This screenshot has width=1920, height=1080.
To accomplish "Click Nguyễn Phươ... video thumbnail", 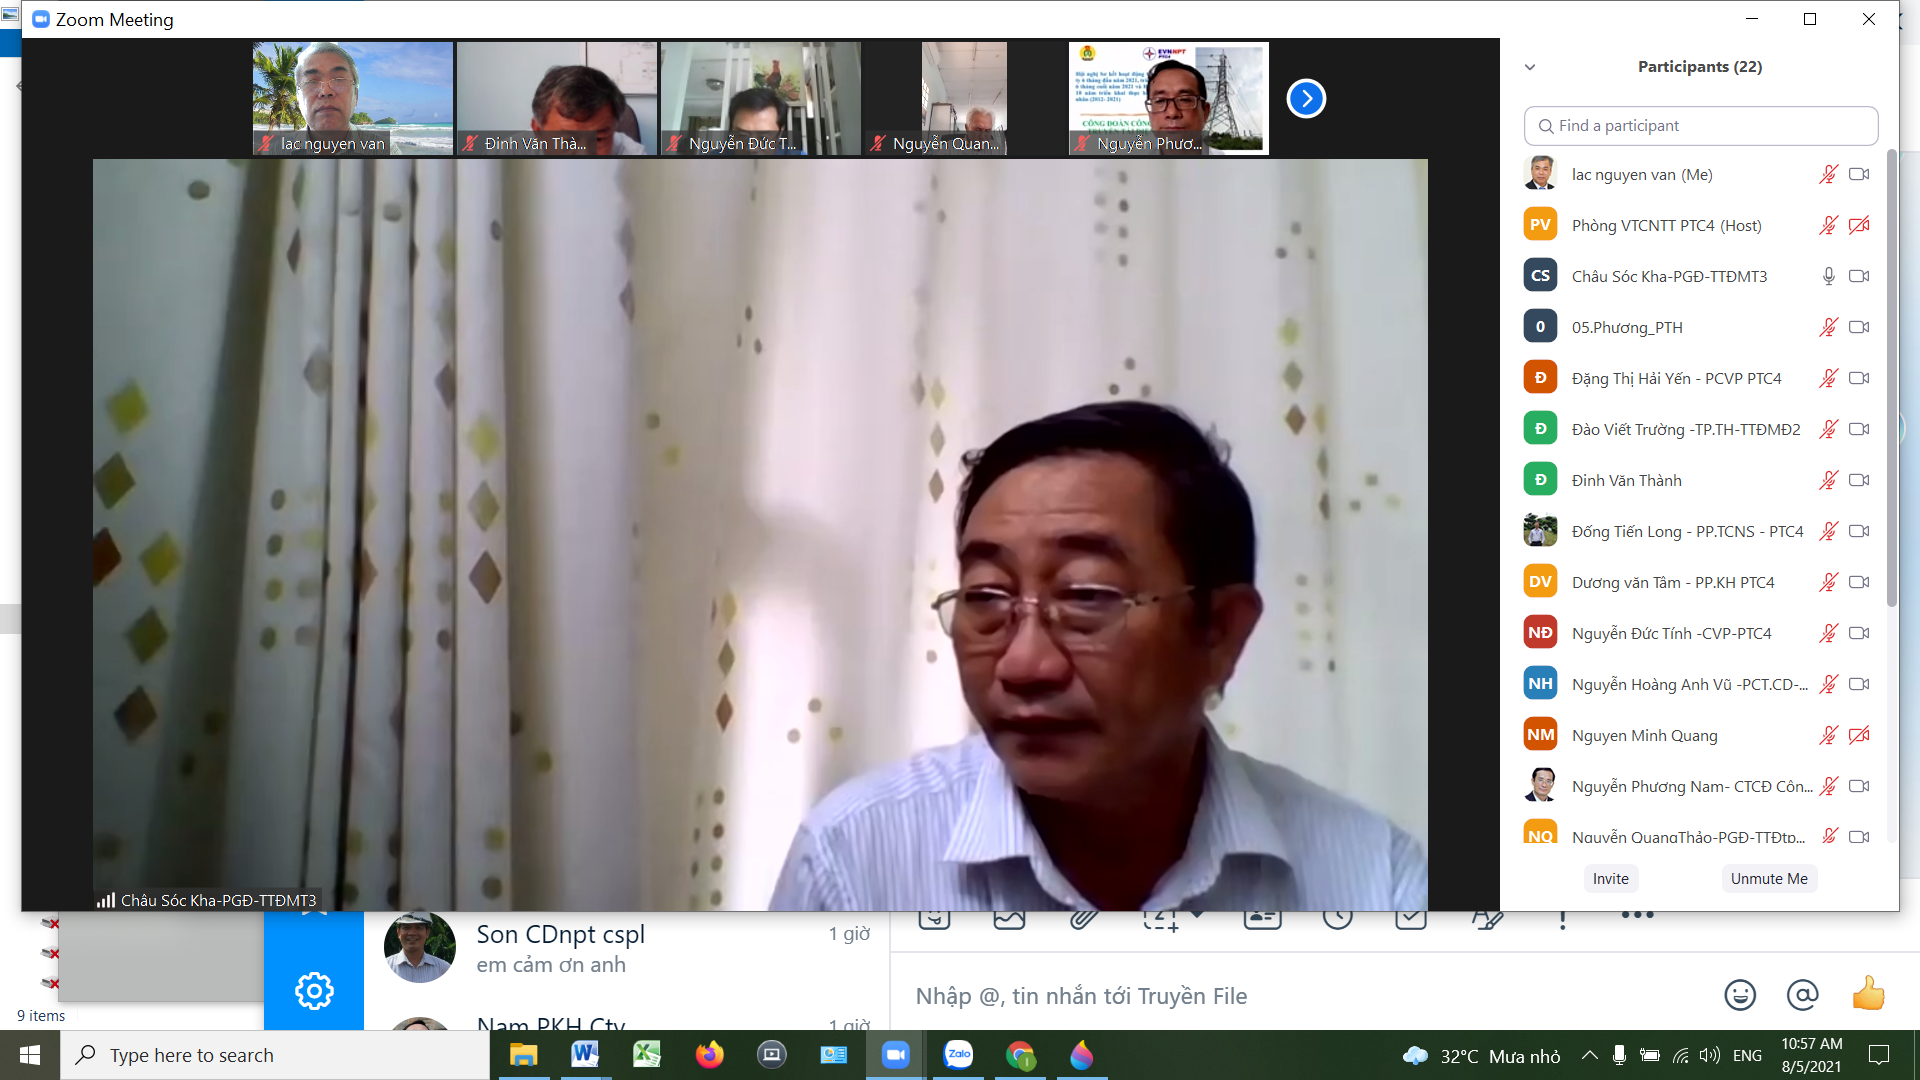I will tap(1168, 98).
